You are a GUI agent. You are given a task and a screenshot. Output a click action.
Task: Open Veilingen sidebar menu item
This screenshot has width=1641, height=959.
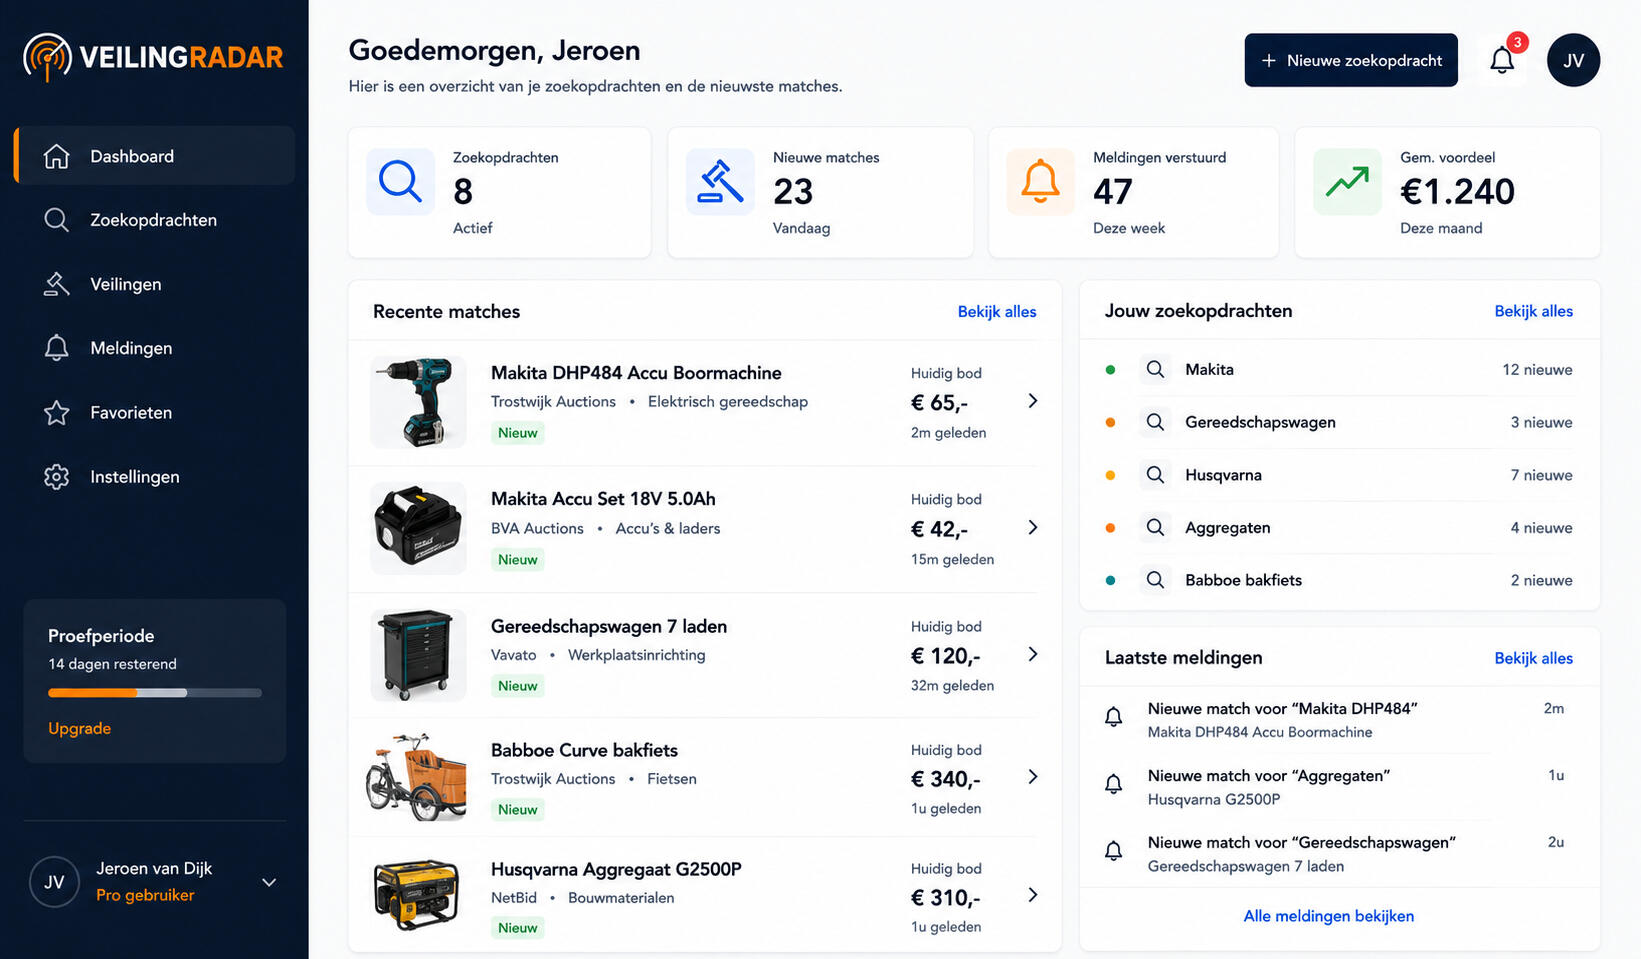[155, 284]
